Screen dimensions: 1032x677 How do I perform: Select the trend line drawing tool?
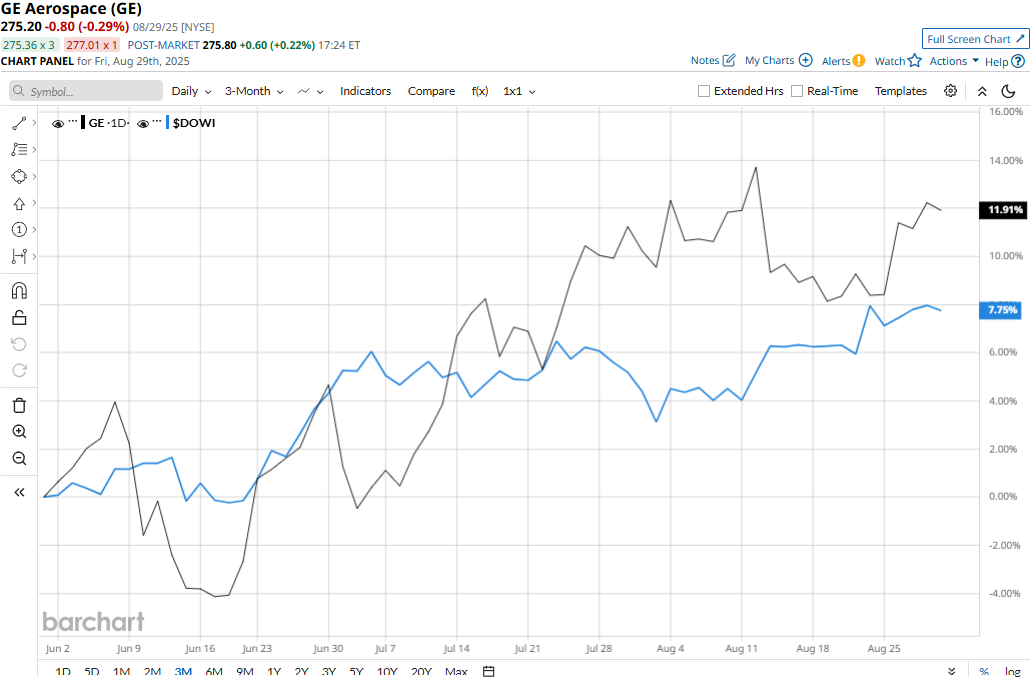[x=19, y=123]
